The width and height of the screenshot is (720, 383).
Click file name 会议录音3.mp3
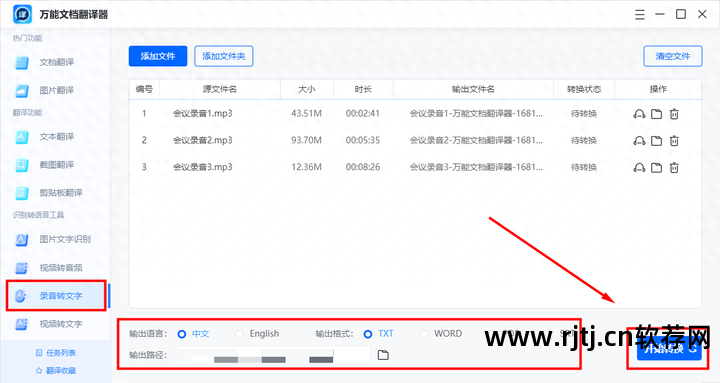click(202, 167)
